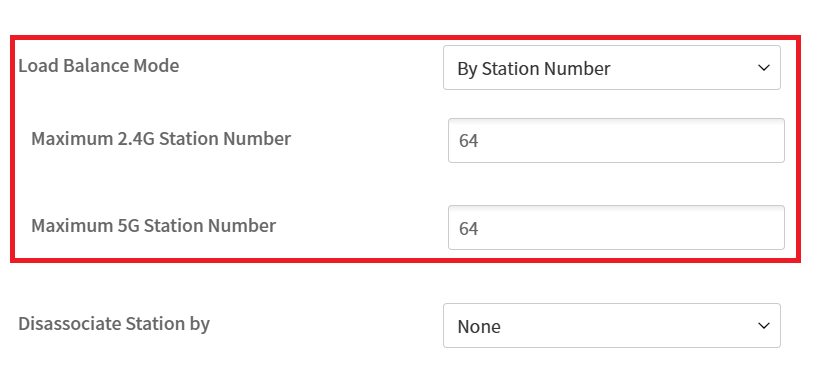
Task: Click the word Mode in Load Balance Mode
Action: tap(156, 66)
